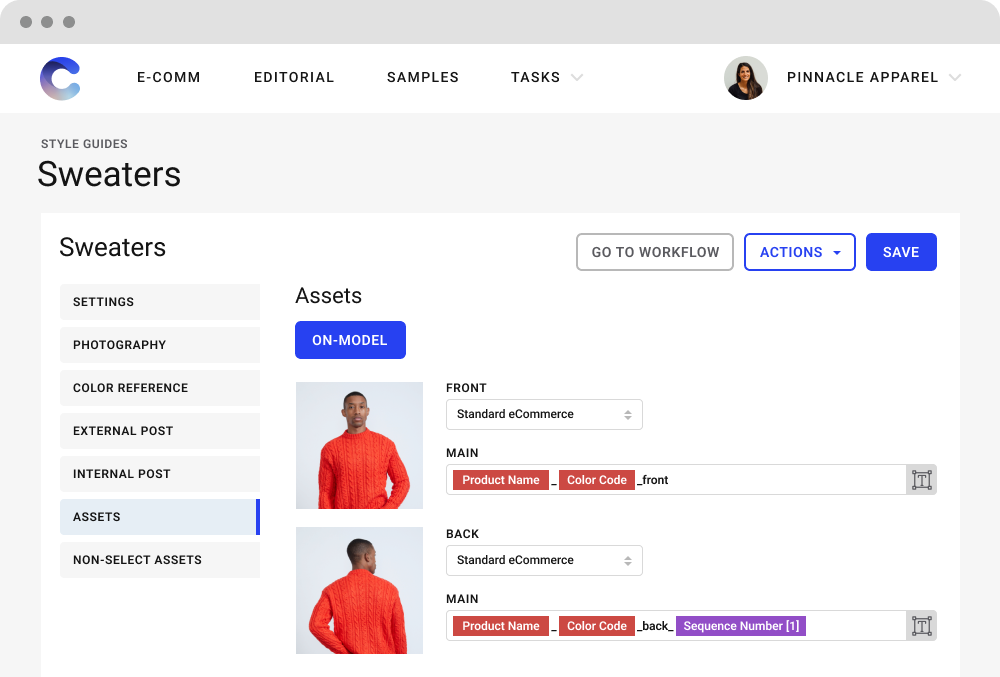Open the Editorial menu item
Image resolution: width=1000 pixels, height=677 pixels.
tap(294, 78)
